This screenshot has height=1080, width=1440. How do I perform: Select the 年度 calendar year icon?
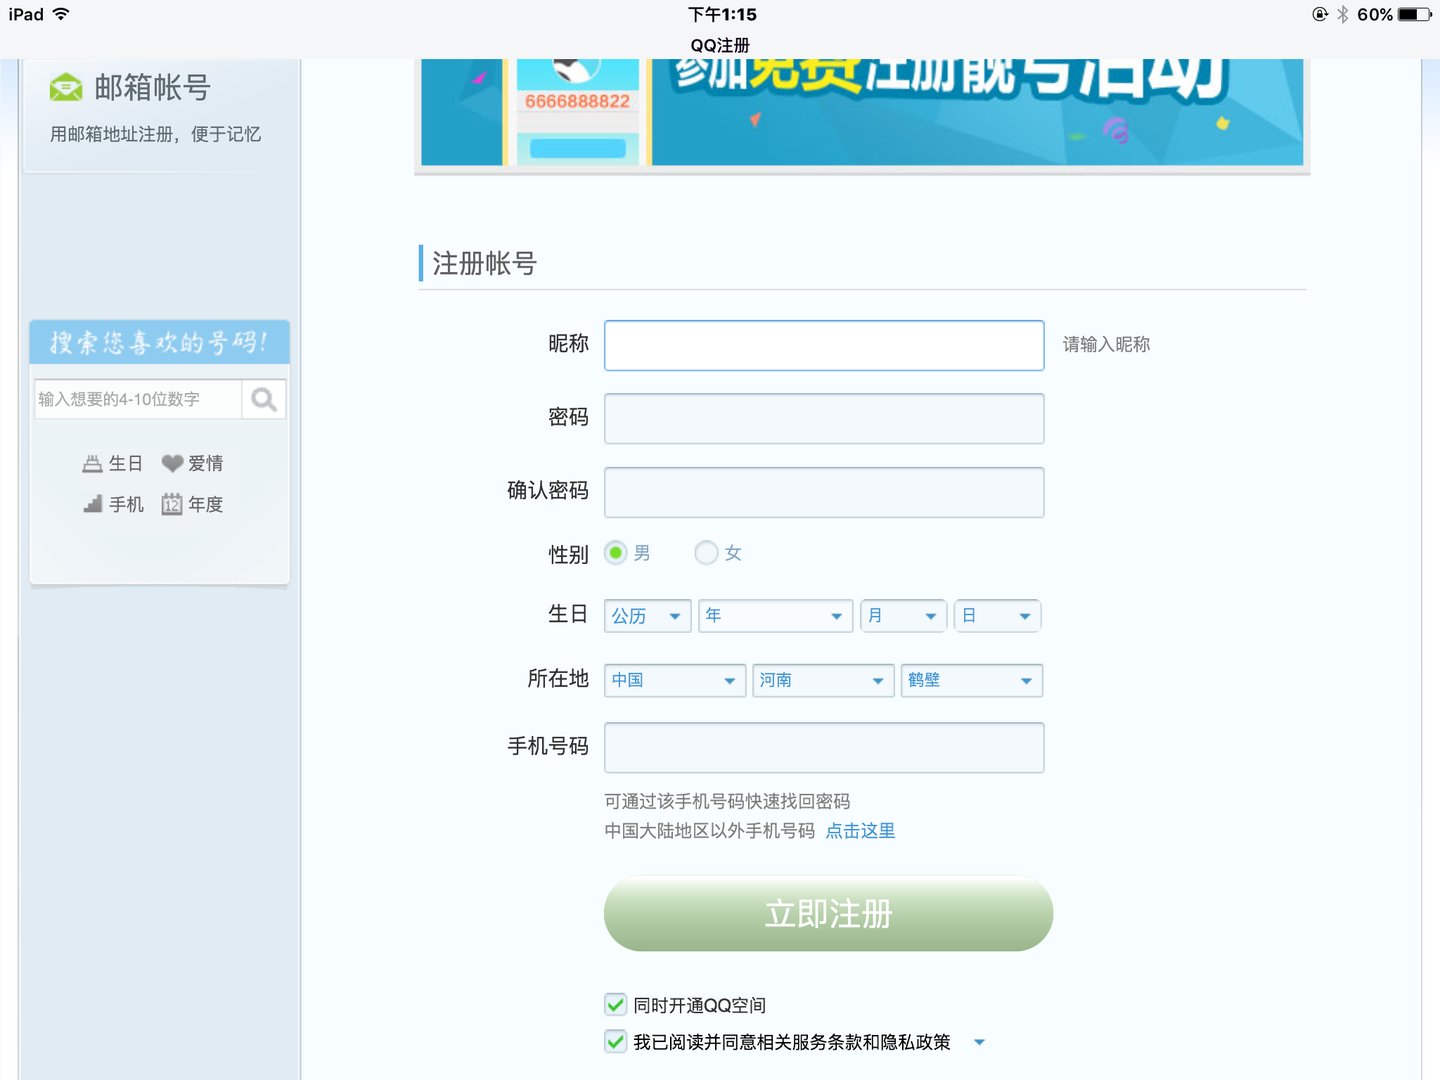171,504
